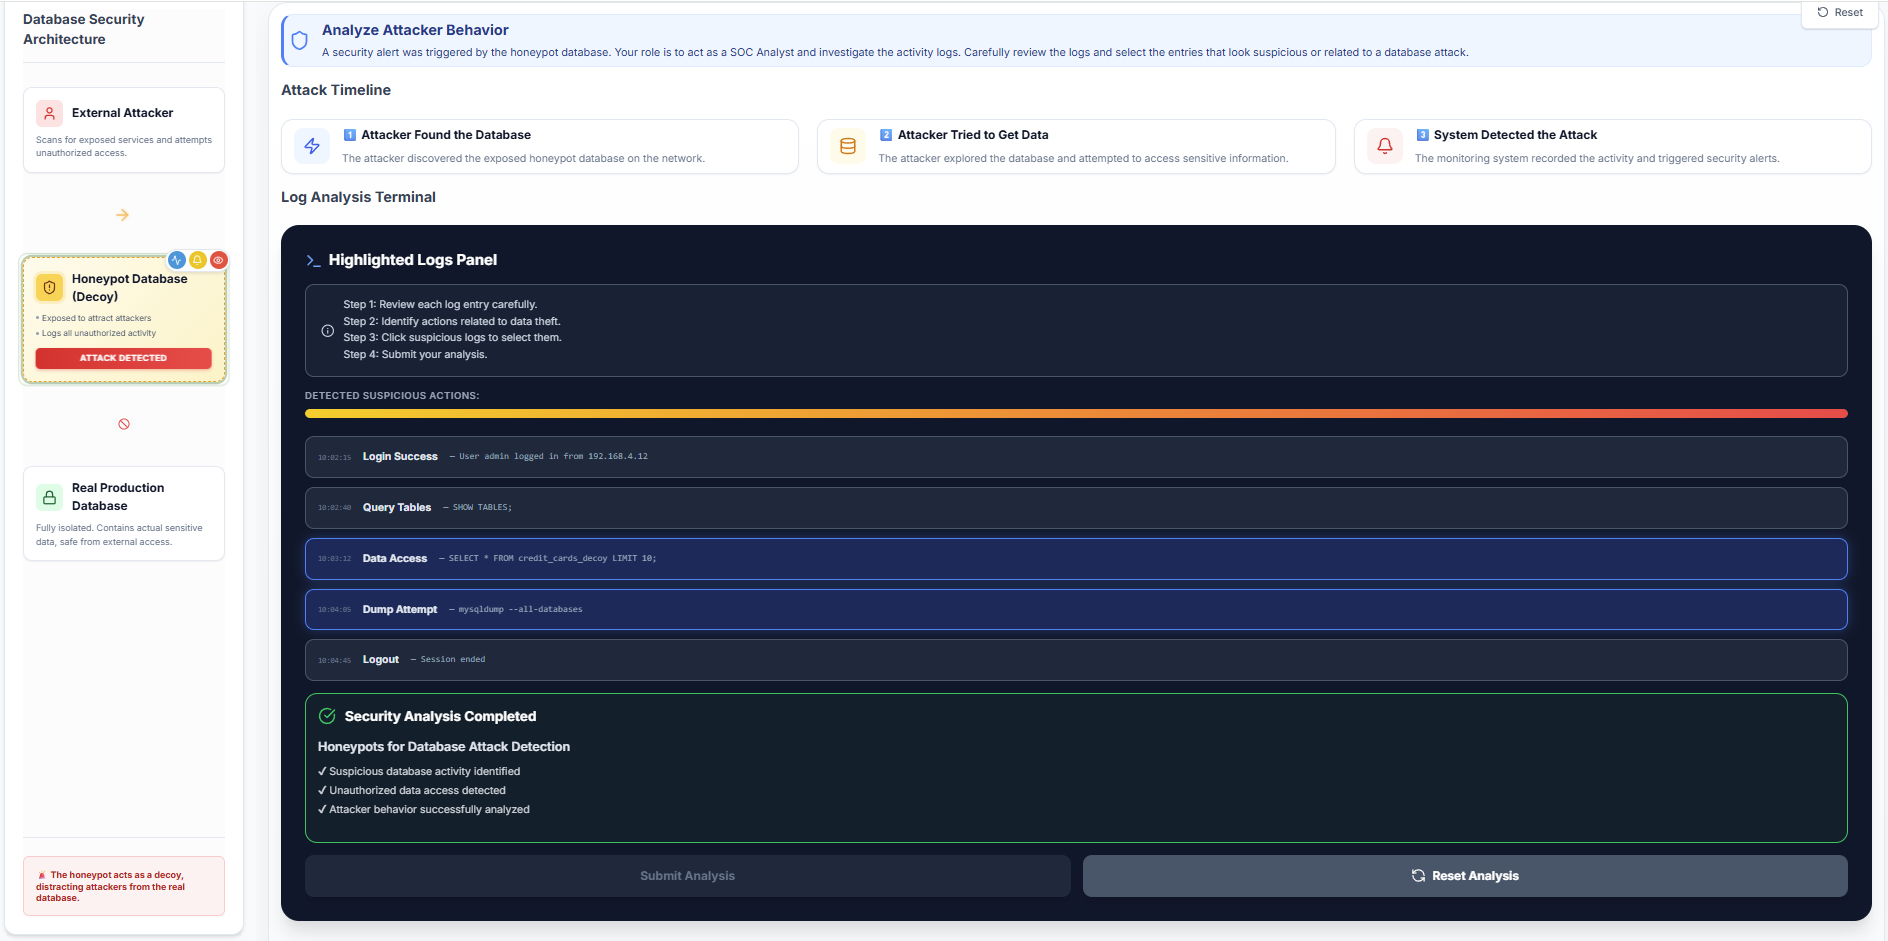This screenshot has height=941, width=1888.
Task: Click the terminal prompt icon beside Highlighted Logs Panel
Action: tap(314, 260)
